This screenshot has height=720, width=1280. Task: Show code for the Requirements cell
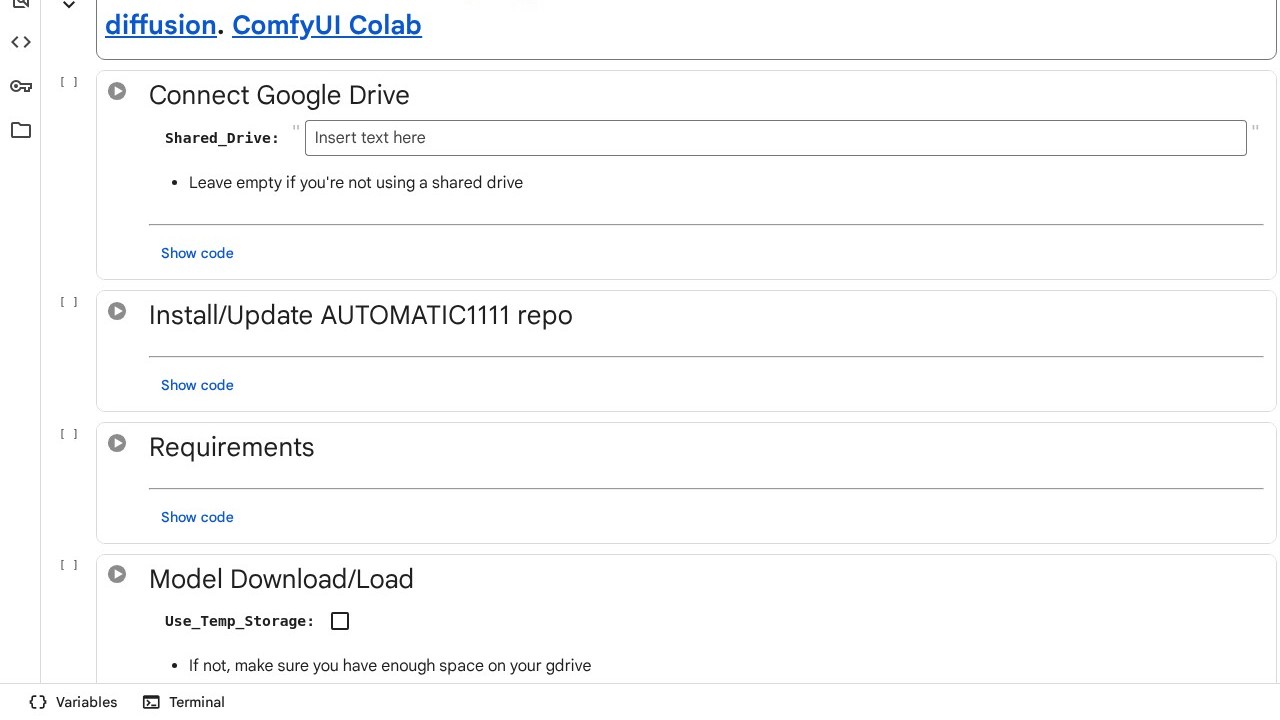tap(197, 517)
